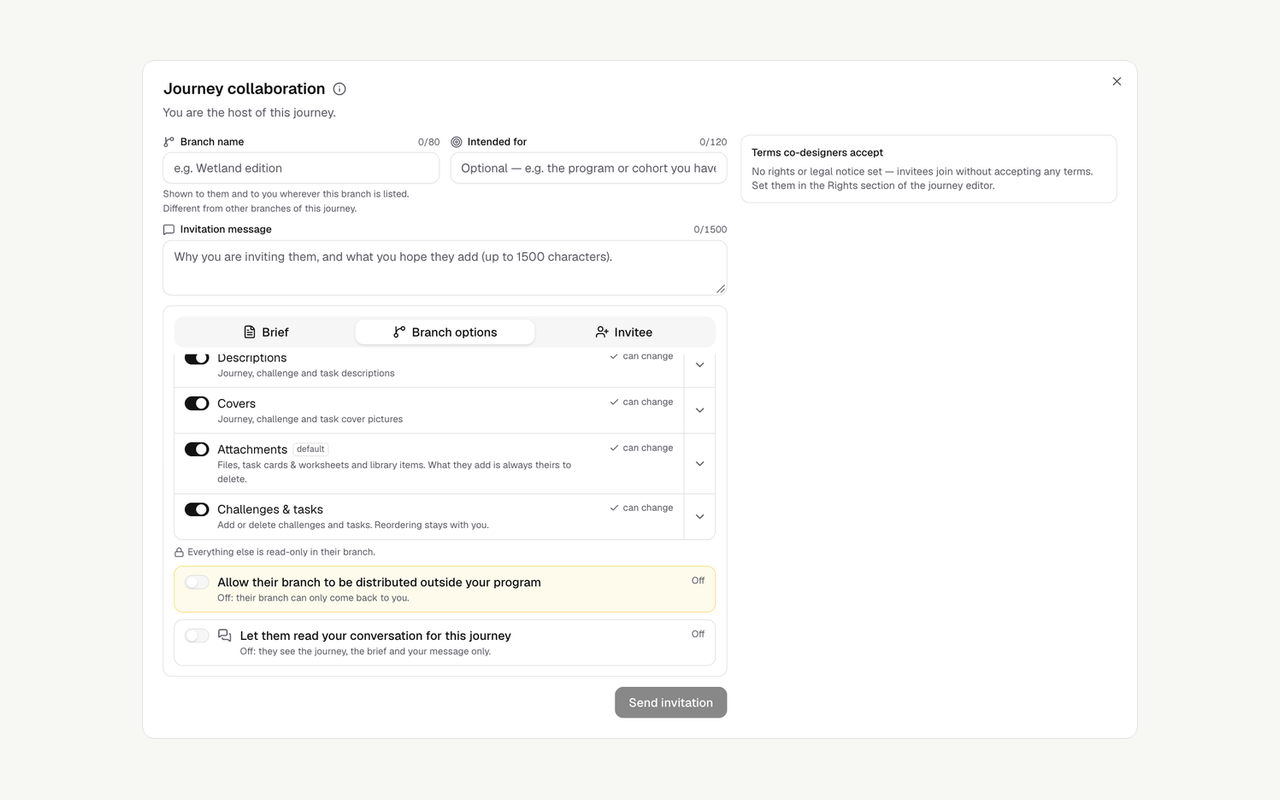Click the lock icon before read-only note

[179, 552]
